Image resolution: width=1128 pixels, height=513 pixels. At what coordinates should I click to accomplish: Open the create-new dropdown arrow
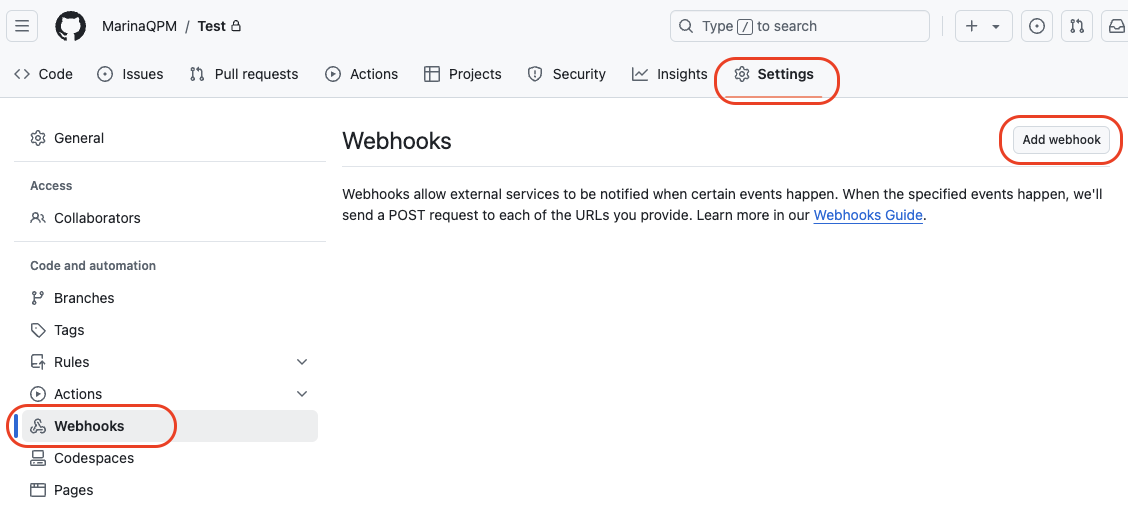996,27
